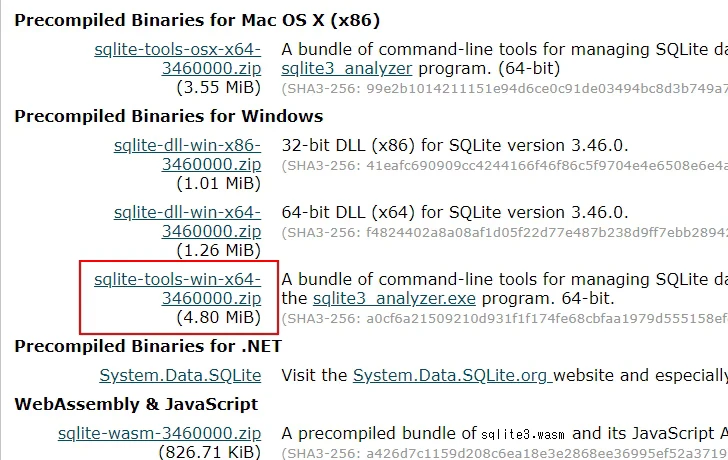Screen dimensions: 728x460
Task: Click the SHA3-256 hash starting with 99e2b101
Action: tap(505, 88)
